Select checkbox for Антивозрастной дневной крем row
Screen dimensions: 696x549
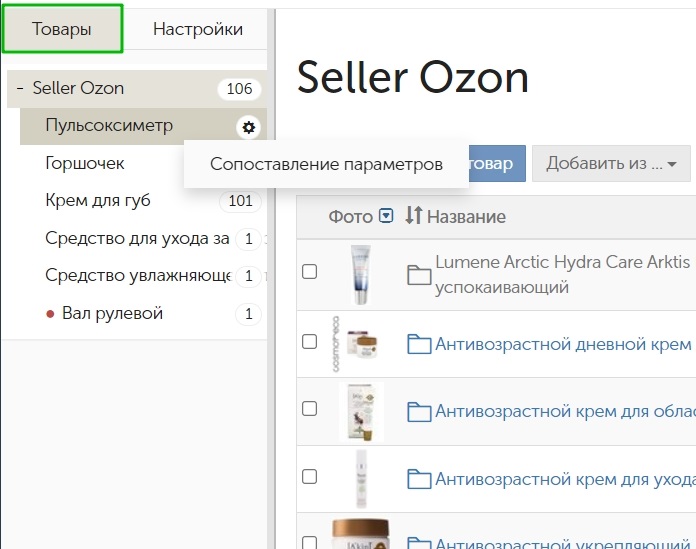[310, 341]
